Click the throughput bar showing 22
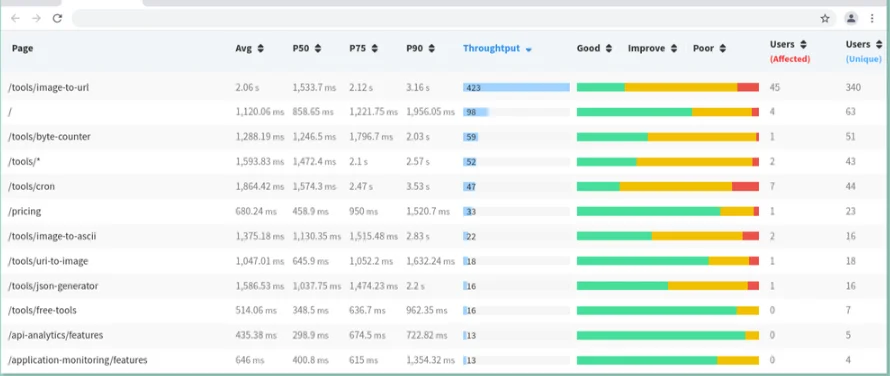 [516, 236]
